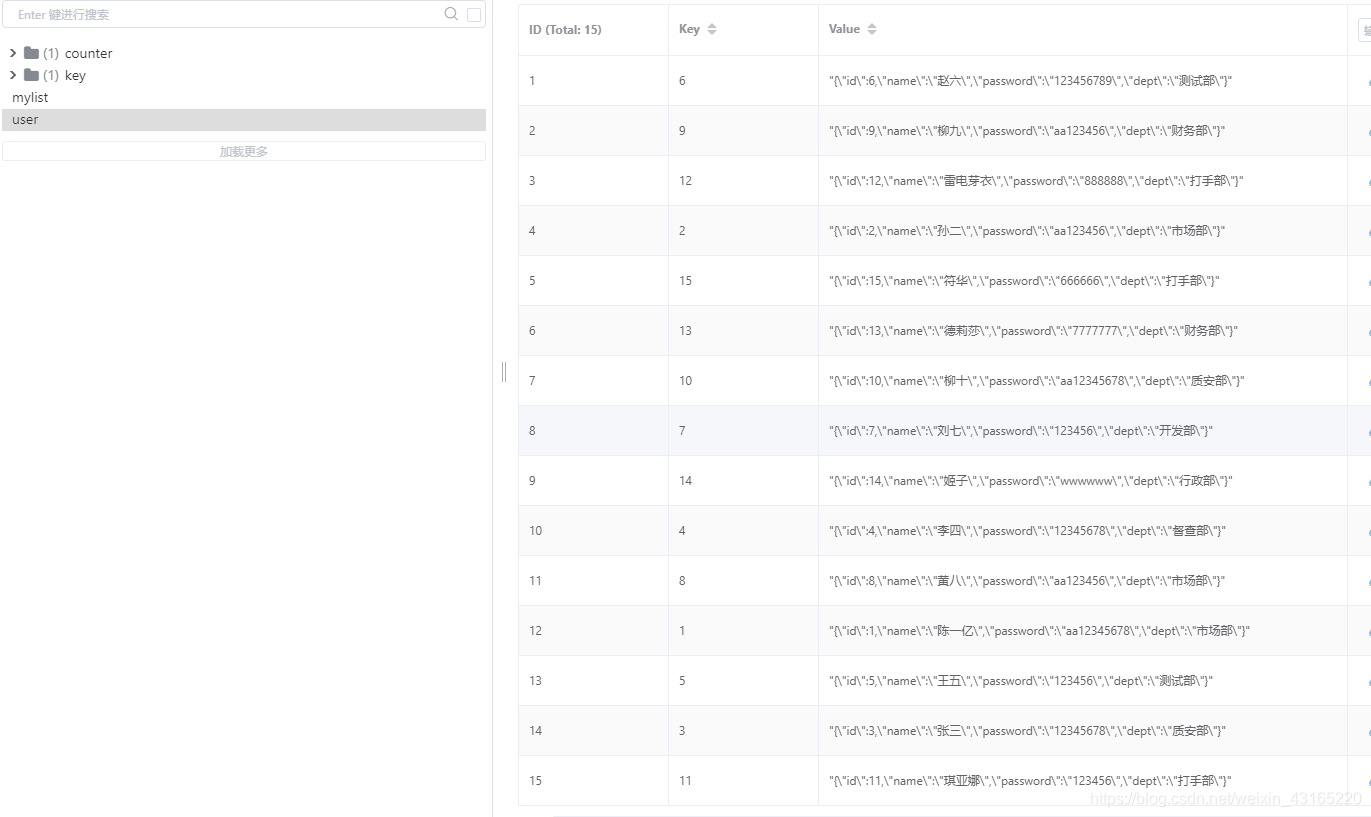Image resolution: width=1371 pixels, height=817 pixels.
Task: Click ID cell 4 in 孙二 row
Action: [x=593, y=231]
